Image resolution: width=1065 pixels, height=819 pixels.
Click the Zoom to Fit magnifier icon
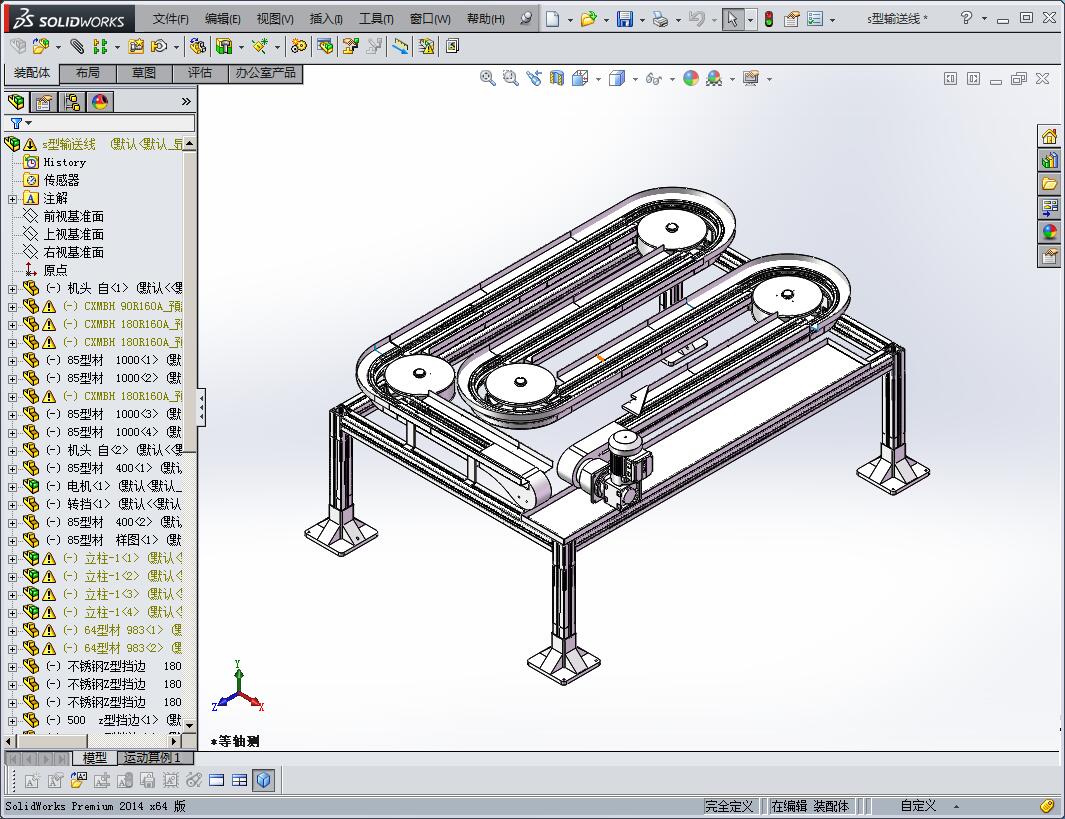(487, 78)
